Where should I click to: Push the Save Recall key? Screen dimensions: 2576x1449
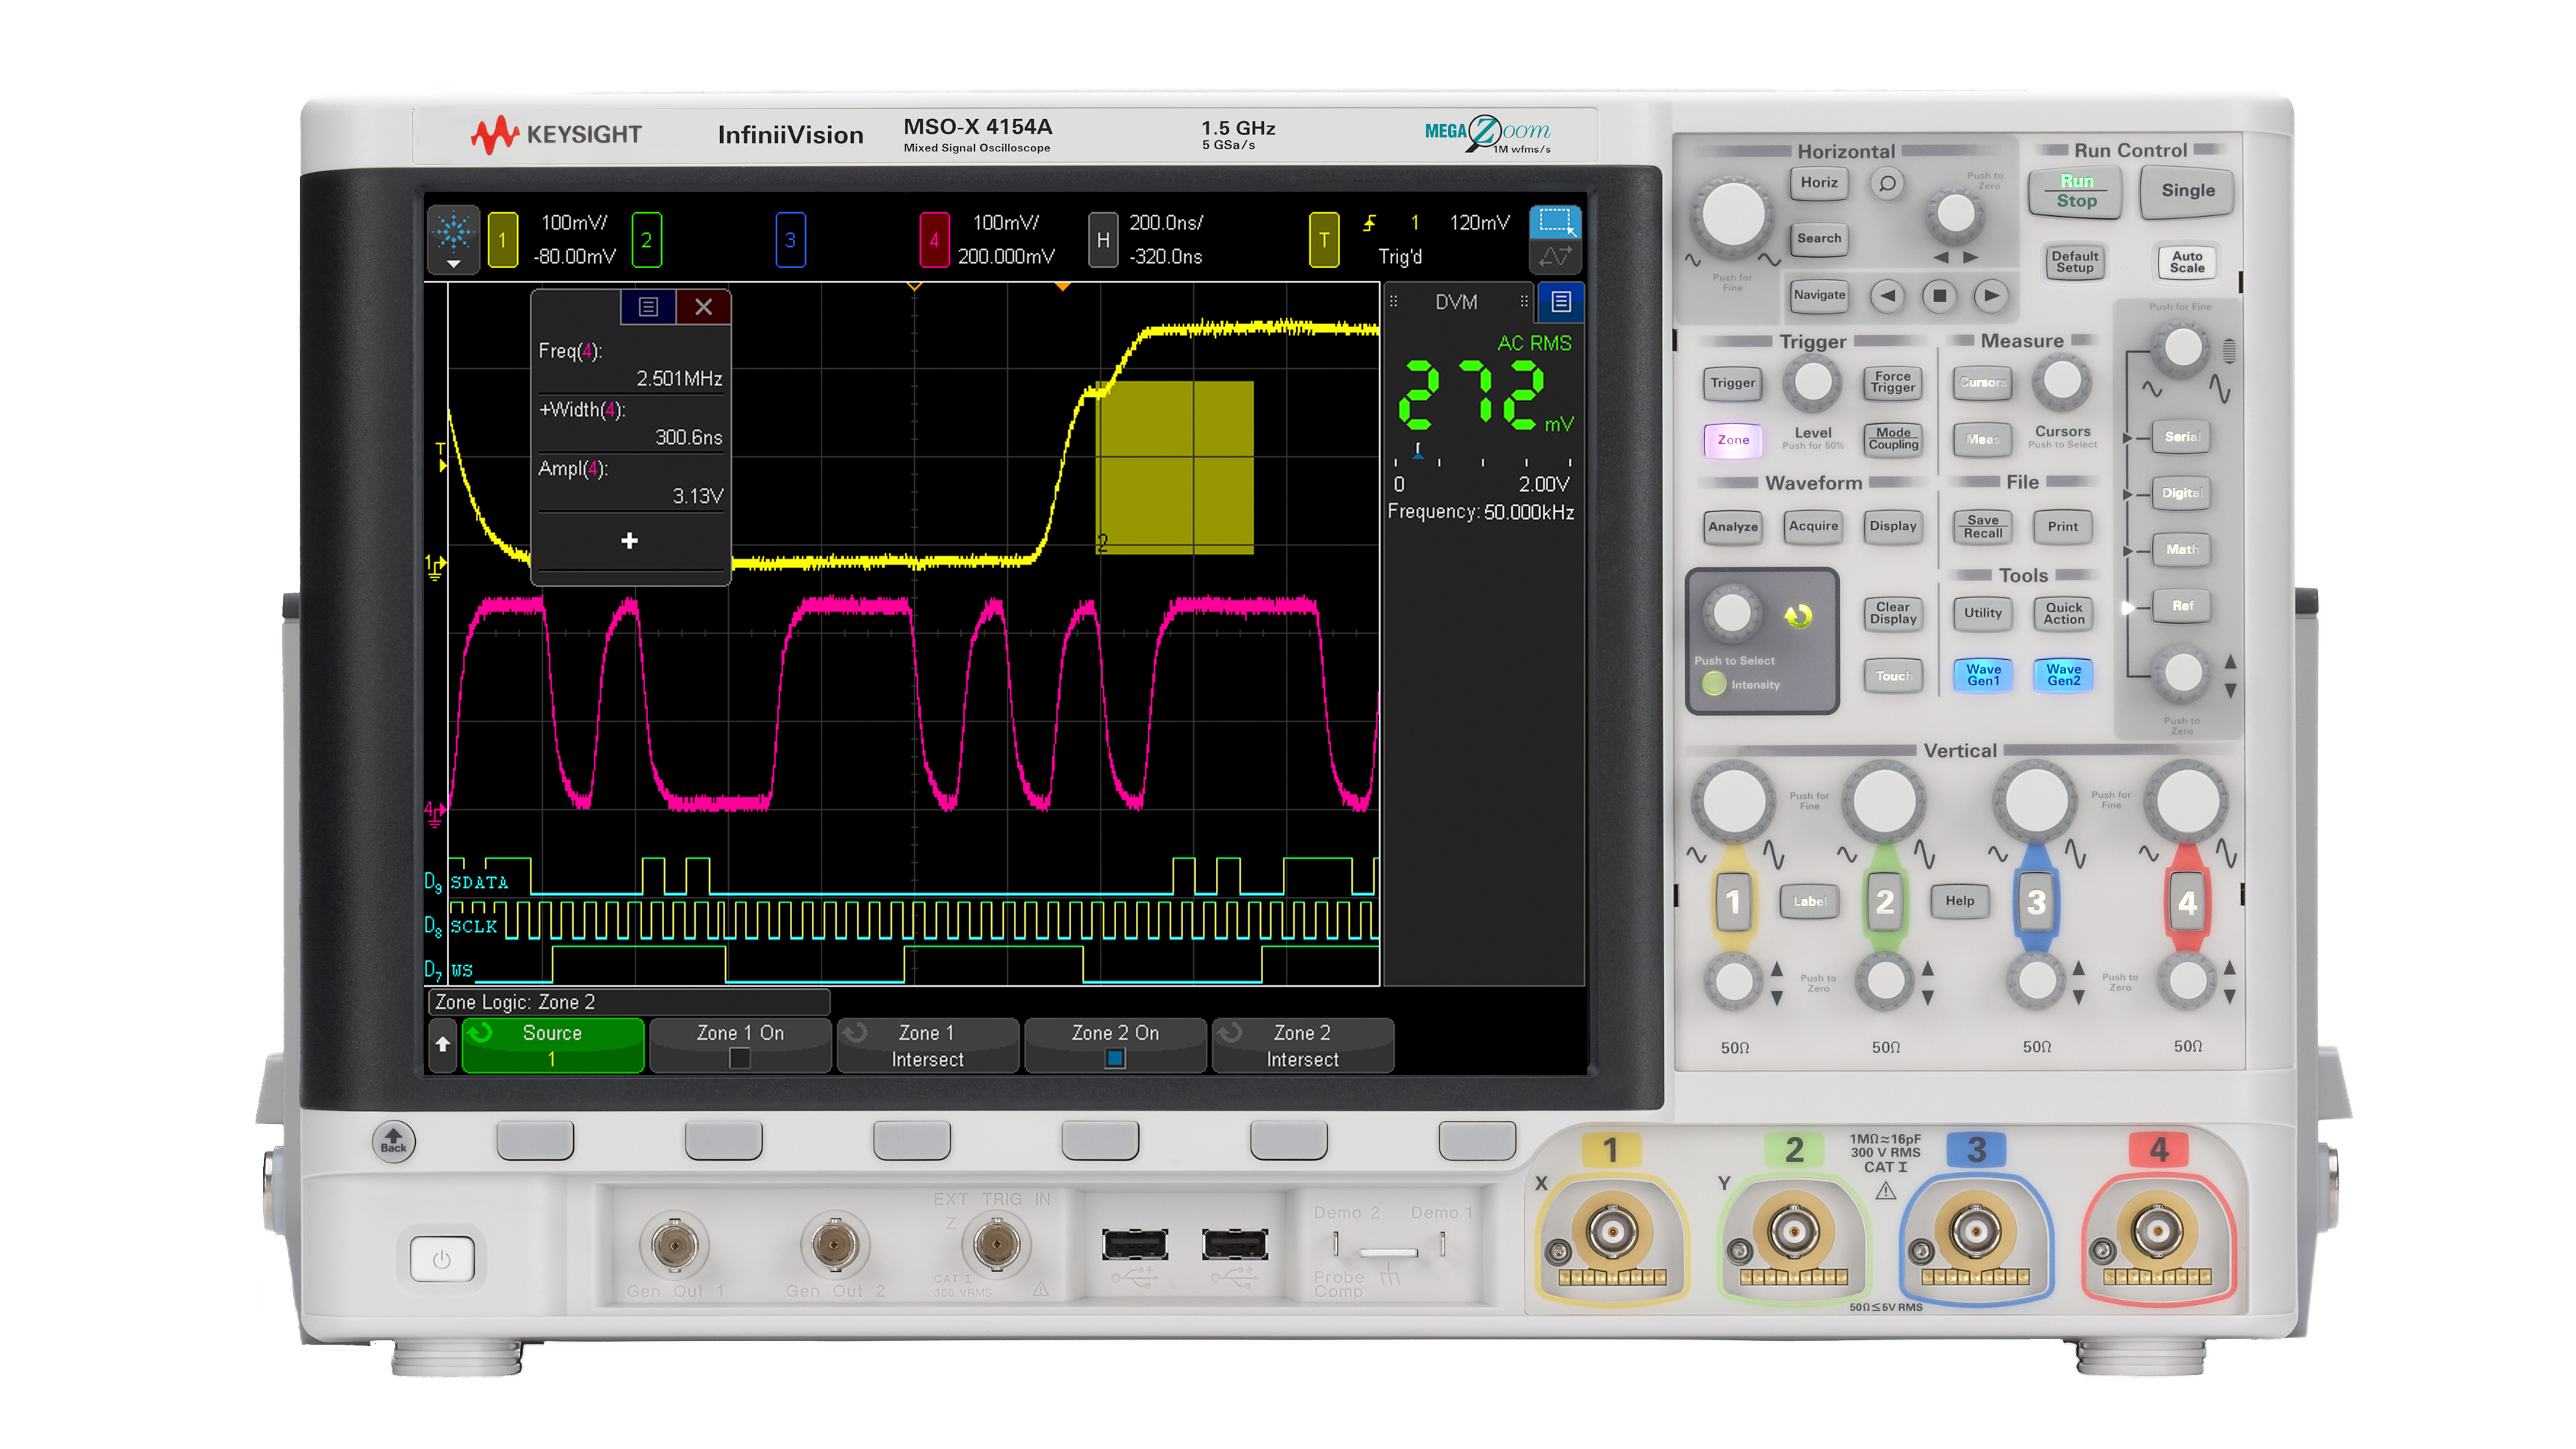tap(1982, 526)
